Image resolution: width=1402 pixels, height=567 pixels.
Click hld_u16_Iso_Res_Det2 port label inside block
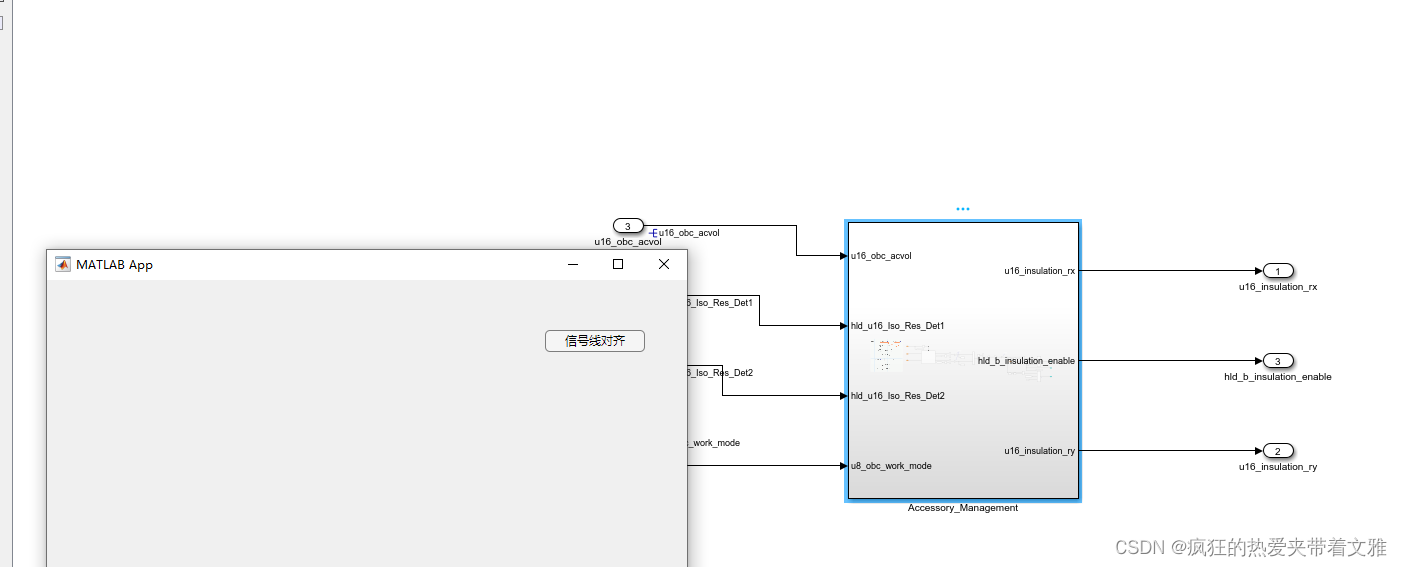click(898, 396)
